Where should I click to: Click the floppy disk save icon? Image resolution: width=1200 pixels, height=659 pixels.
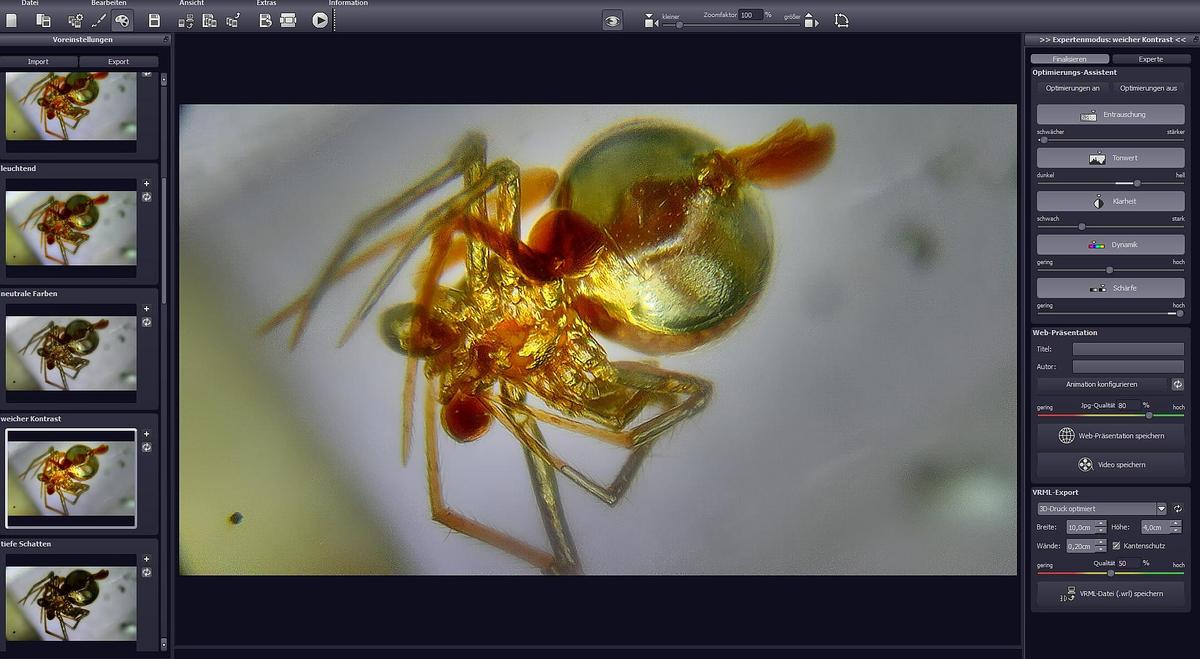pos(154,20)
